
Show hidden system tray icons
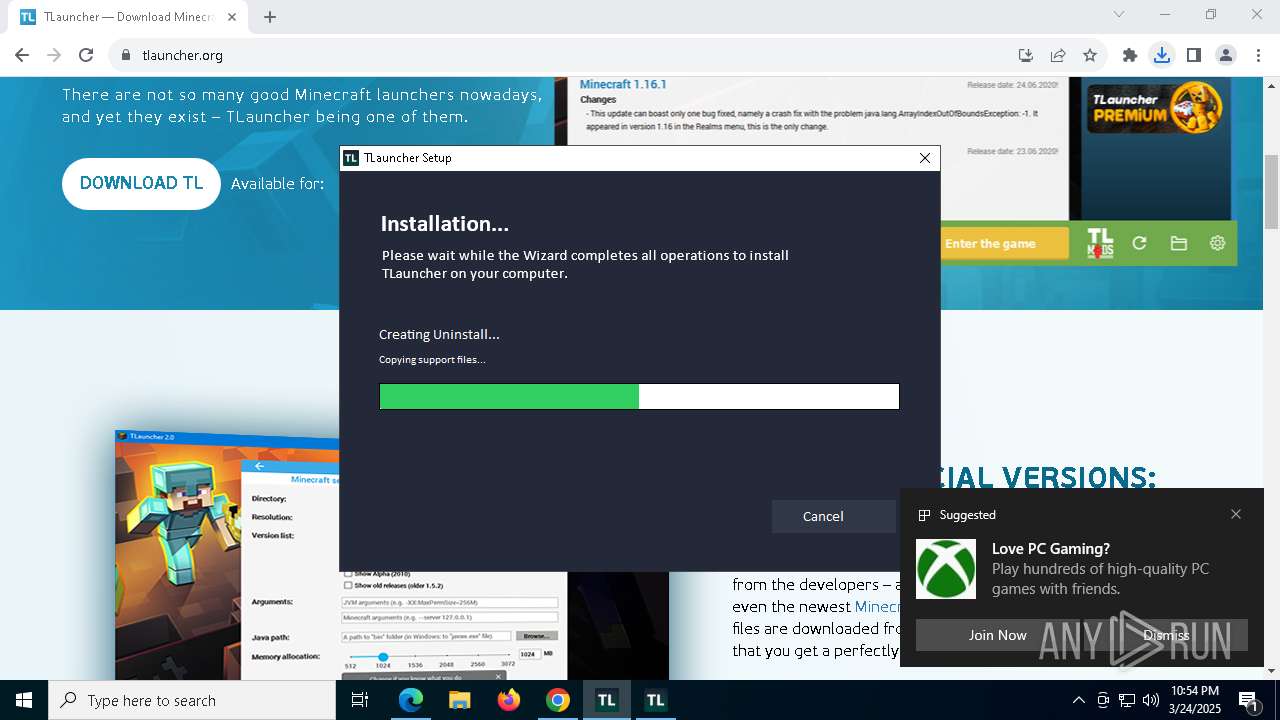1078,700
